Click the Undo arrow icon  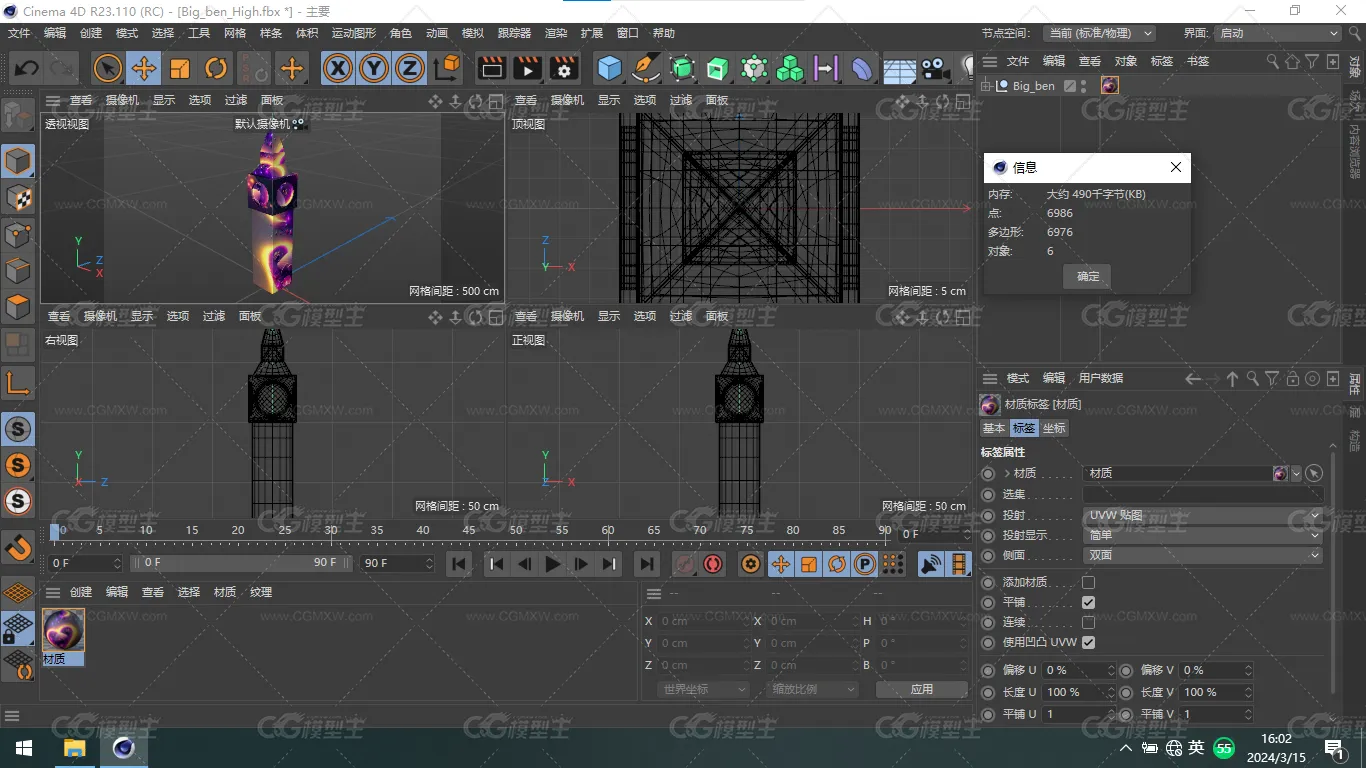[x=27, y=68]
